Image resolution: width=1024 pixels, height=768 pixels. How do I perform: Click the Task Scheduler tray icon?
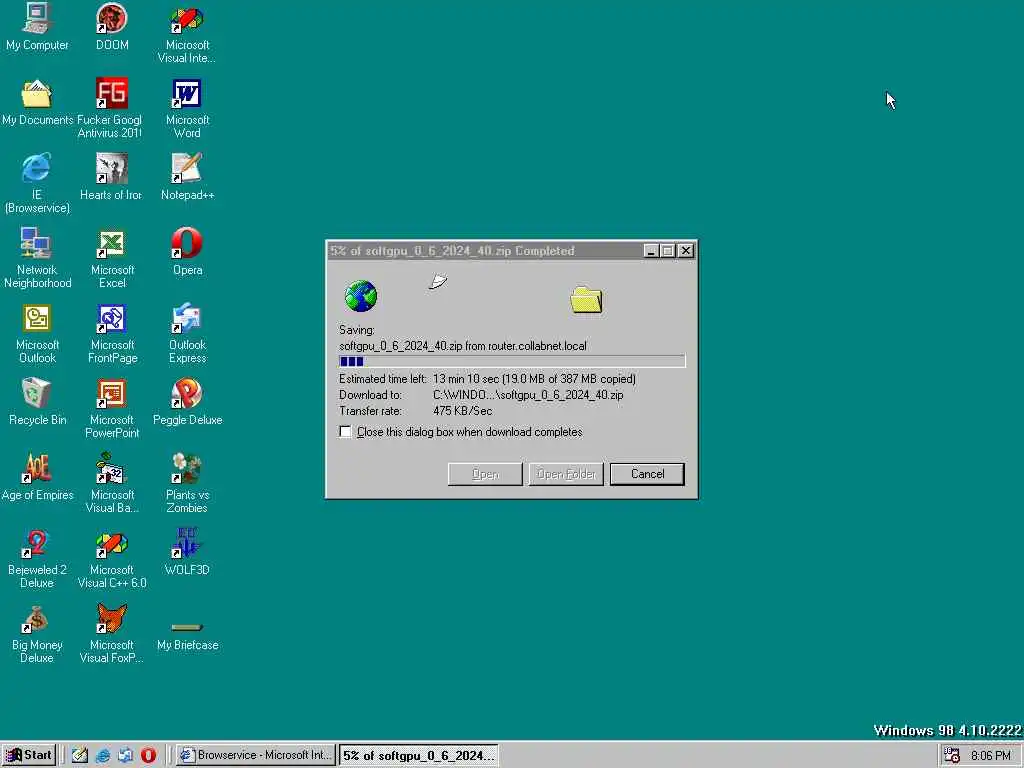[x=952, y=756]
